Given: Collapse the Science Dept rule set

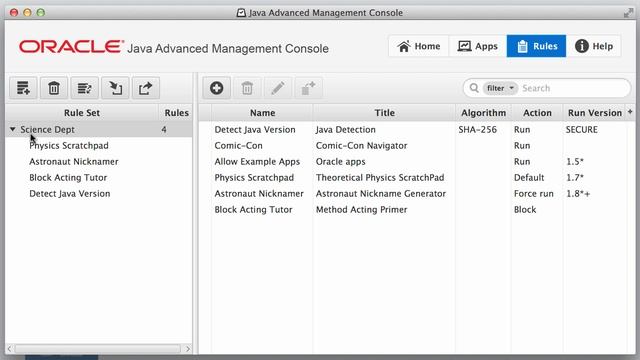Looking at the screenshot, I should [13, 129].
